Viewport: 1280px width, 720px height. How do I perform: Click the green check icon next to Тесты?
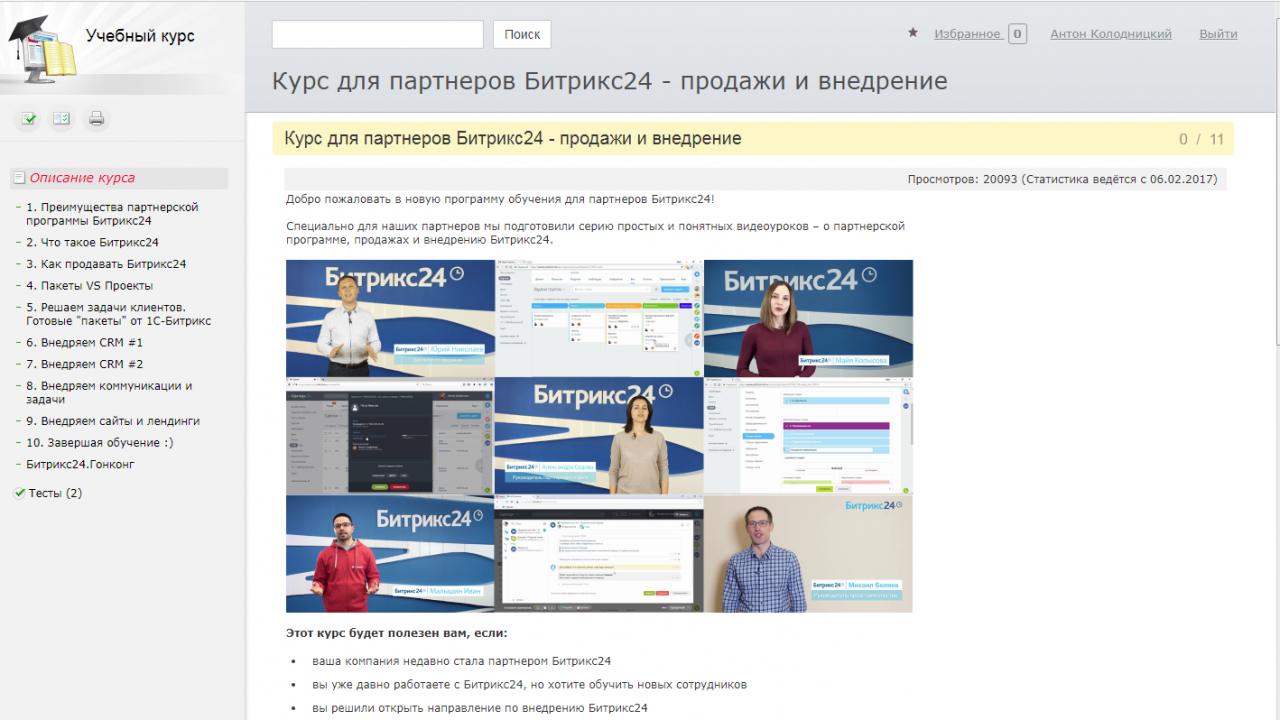(19, 493)
